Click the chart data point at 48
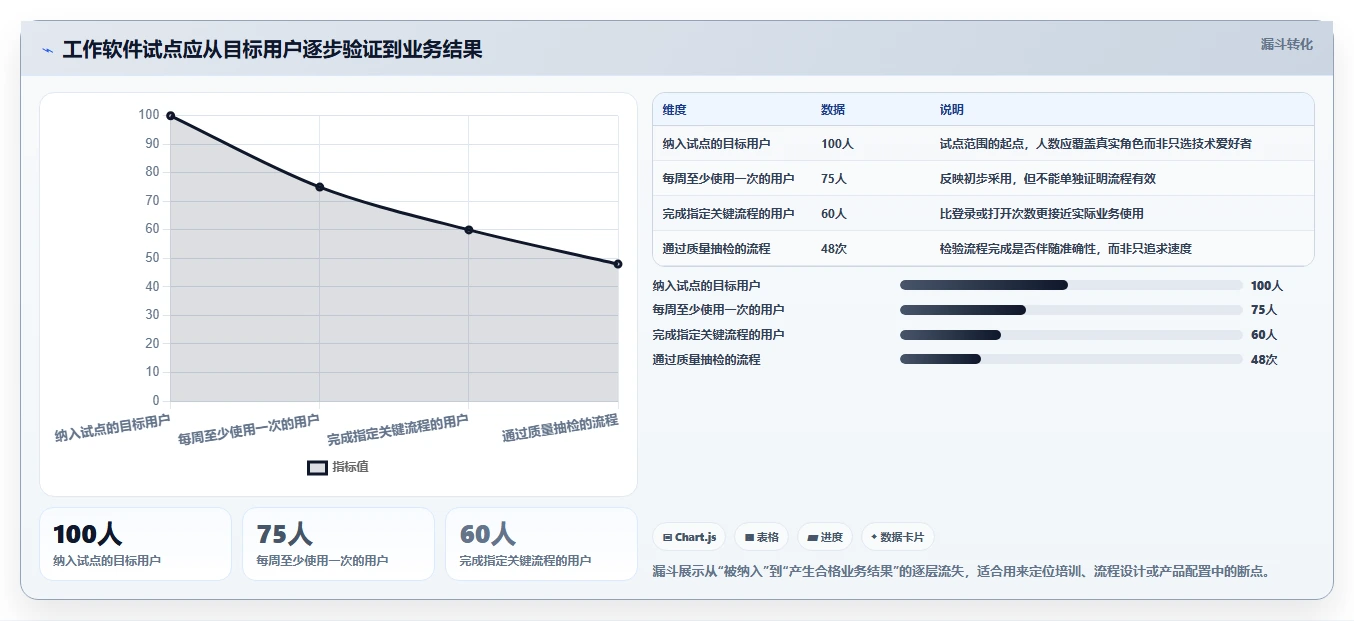The width and height of the screenshot is (1354, 621). tap(618, 264)
